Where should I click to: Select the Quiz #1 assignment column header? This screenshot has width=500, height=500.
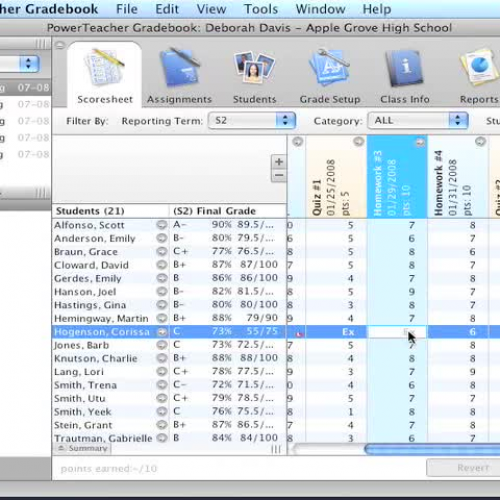point(336,177)
